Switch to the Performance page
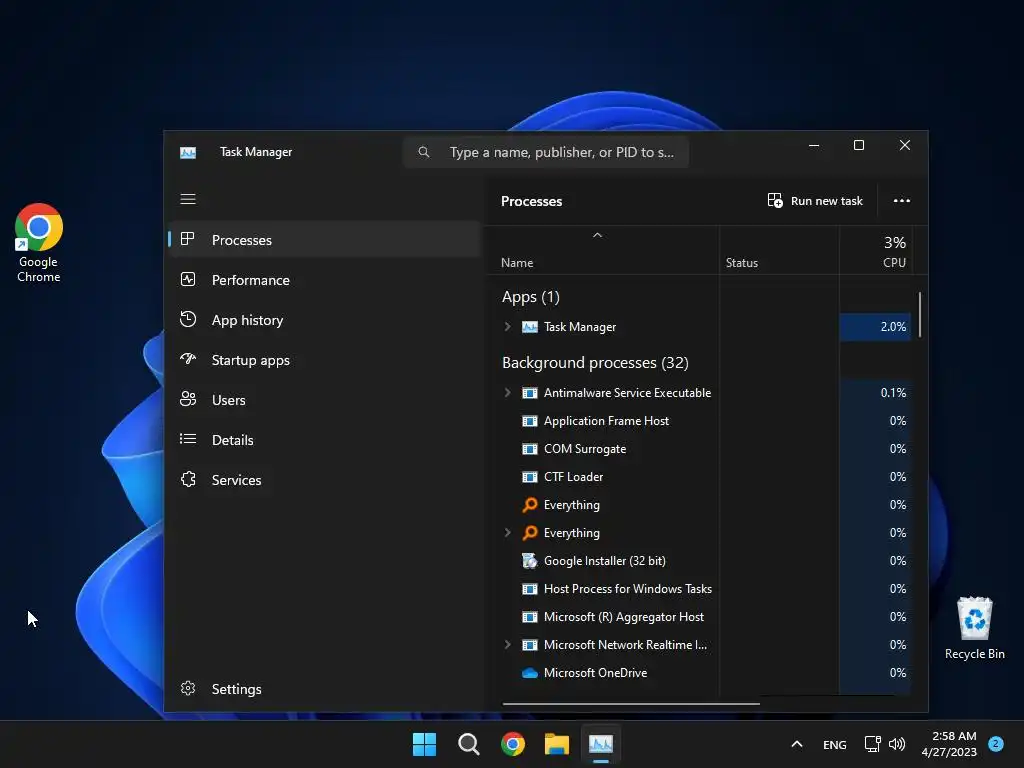The image size is (1024, 768). tap(325, 280)
